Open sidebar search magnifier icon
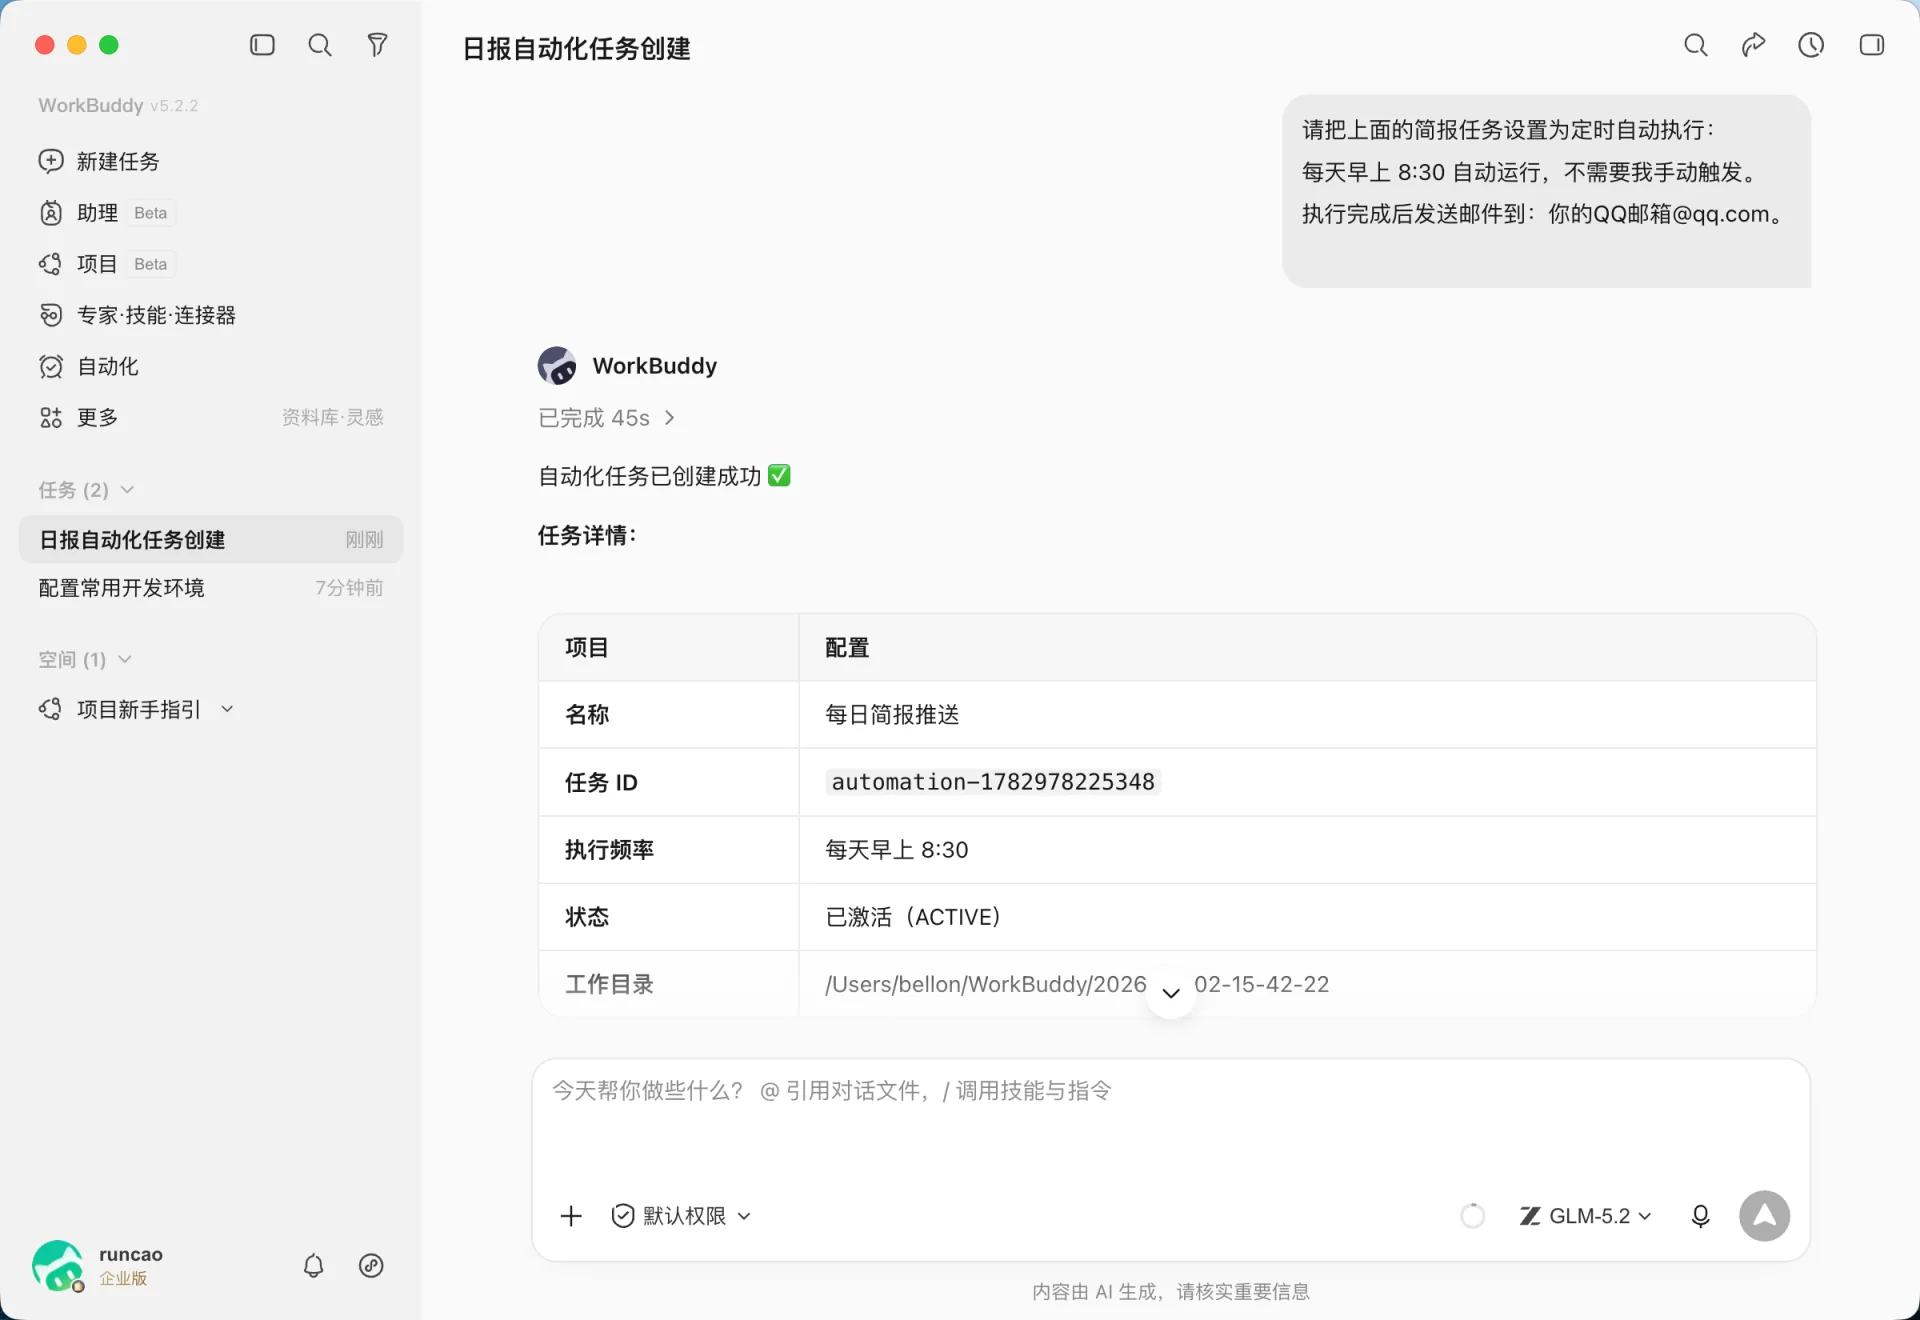 tap(320, 45)
